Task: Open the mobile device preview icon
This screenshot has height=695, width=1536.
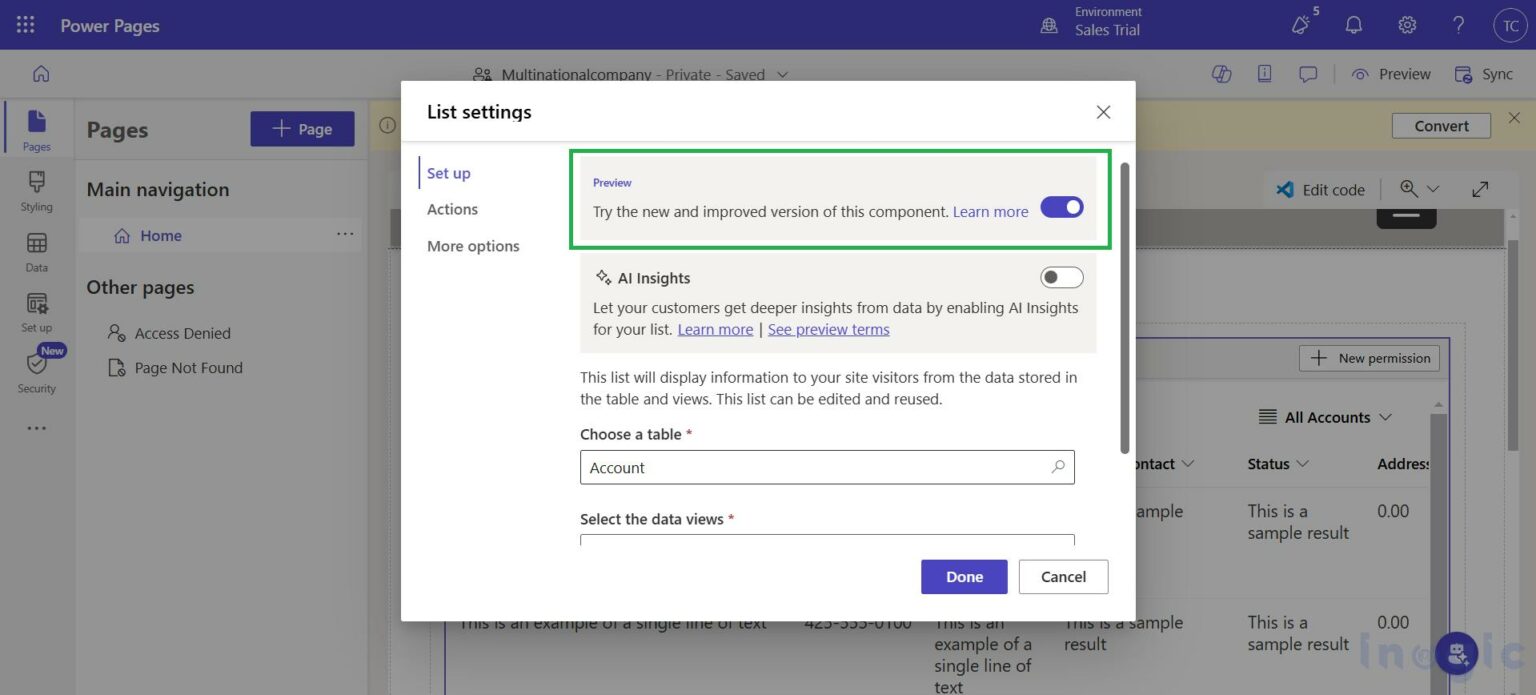Action: (x=1264, y=73)
